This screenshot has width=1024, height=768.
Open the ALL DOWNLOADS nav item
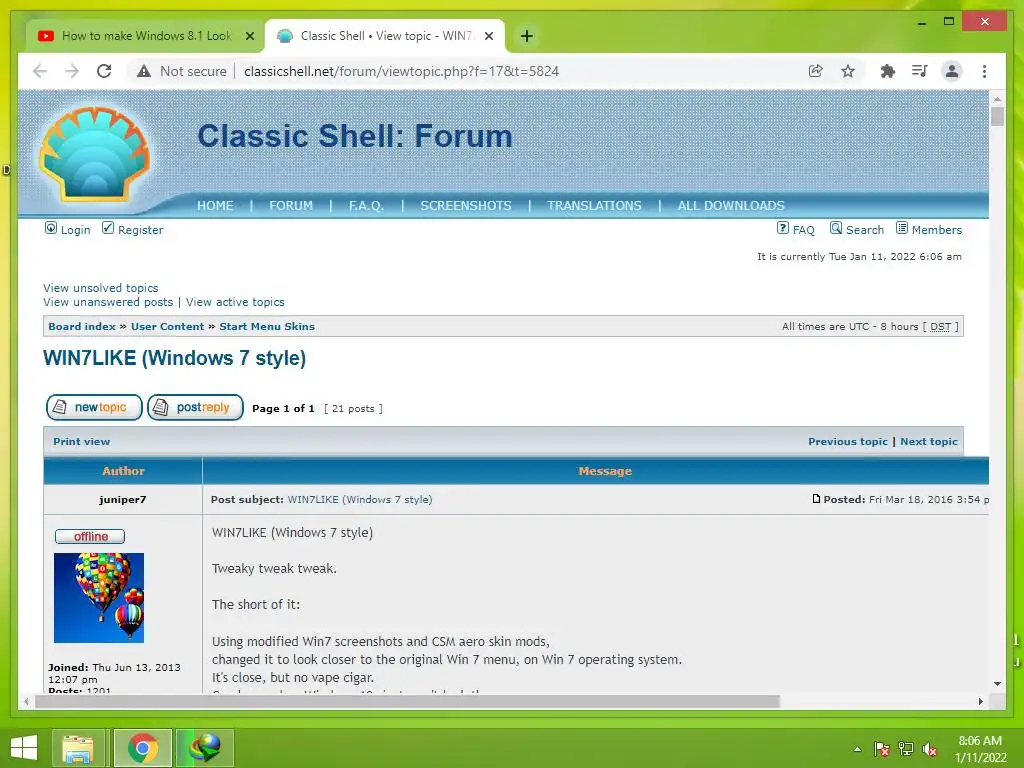click(731, 206)
